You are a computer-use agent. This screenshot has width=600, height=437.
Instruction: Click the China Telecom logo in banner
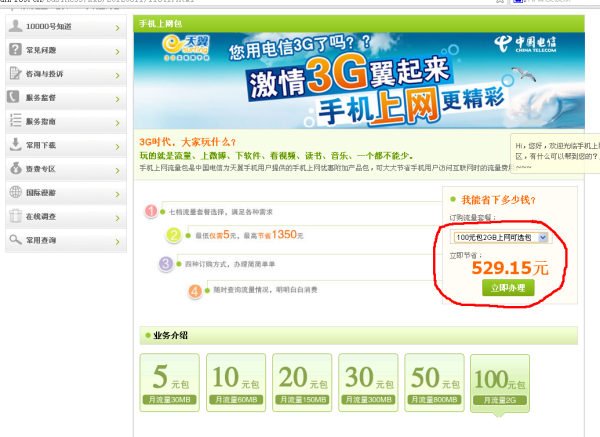525,44
